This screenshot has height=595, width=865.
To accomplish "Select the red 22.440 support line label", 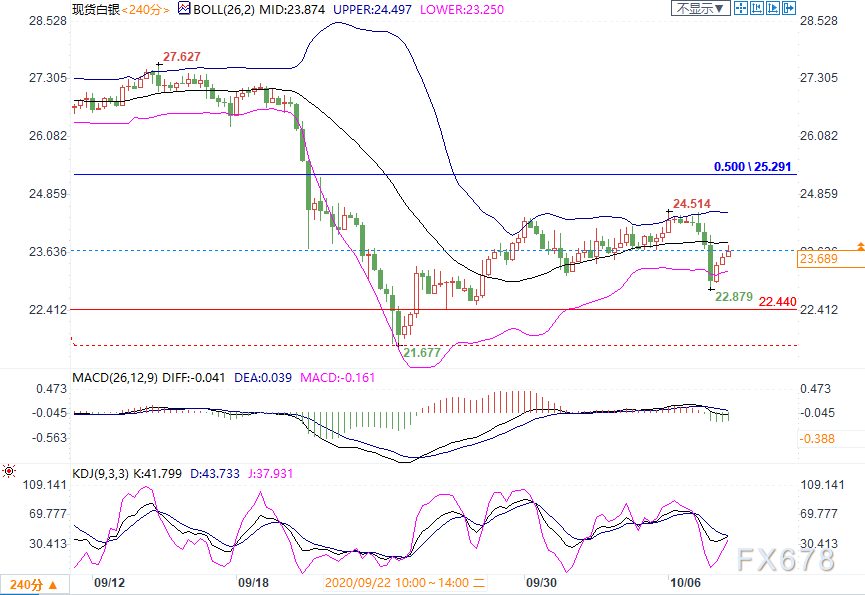I will point(777,302).
